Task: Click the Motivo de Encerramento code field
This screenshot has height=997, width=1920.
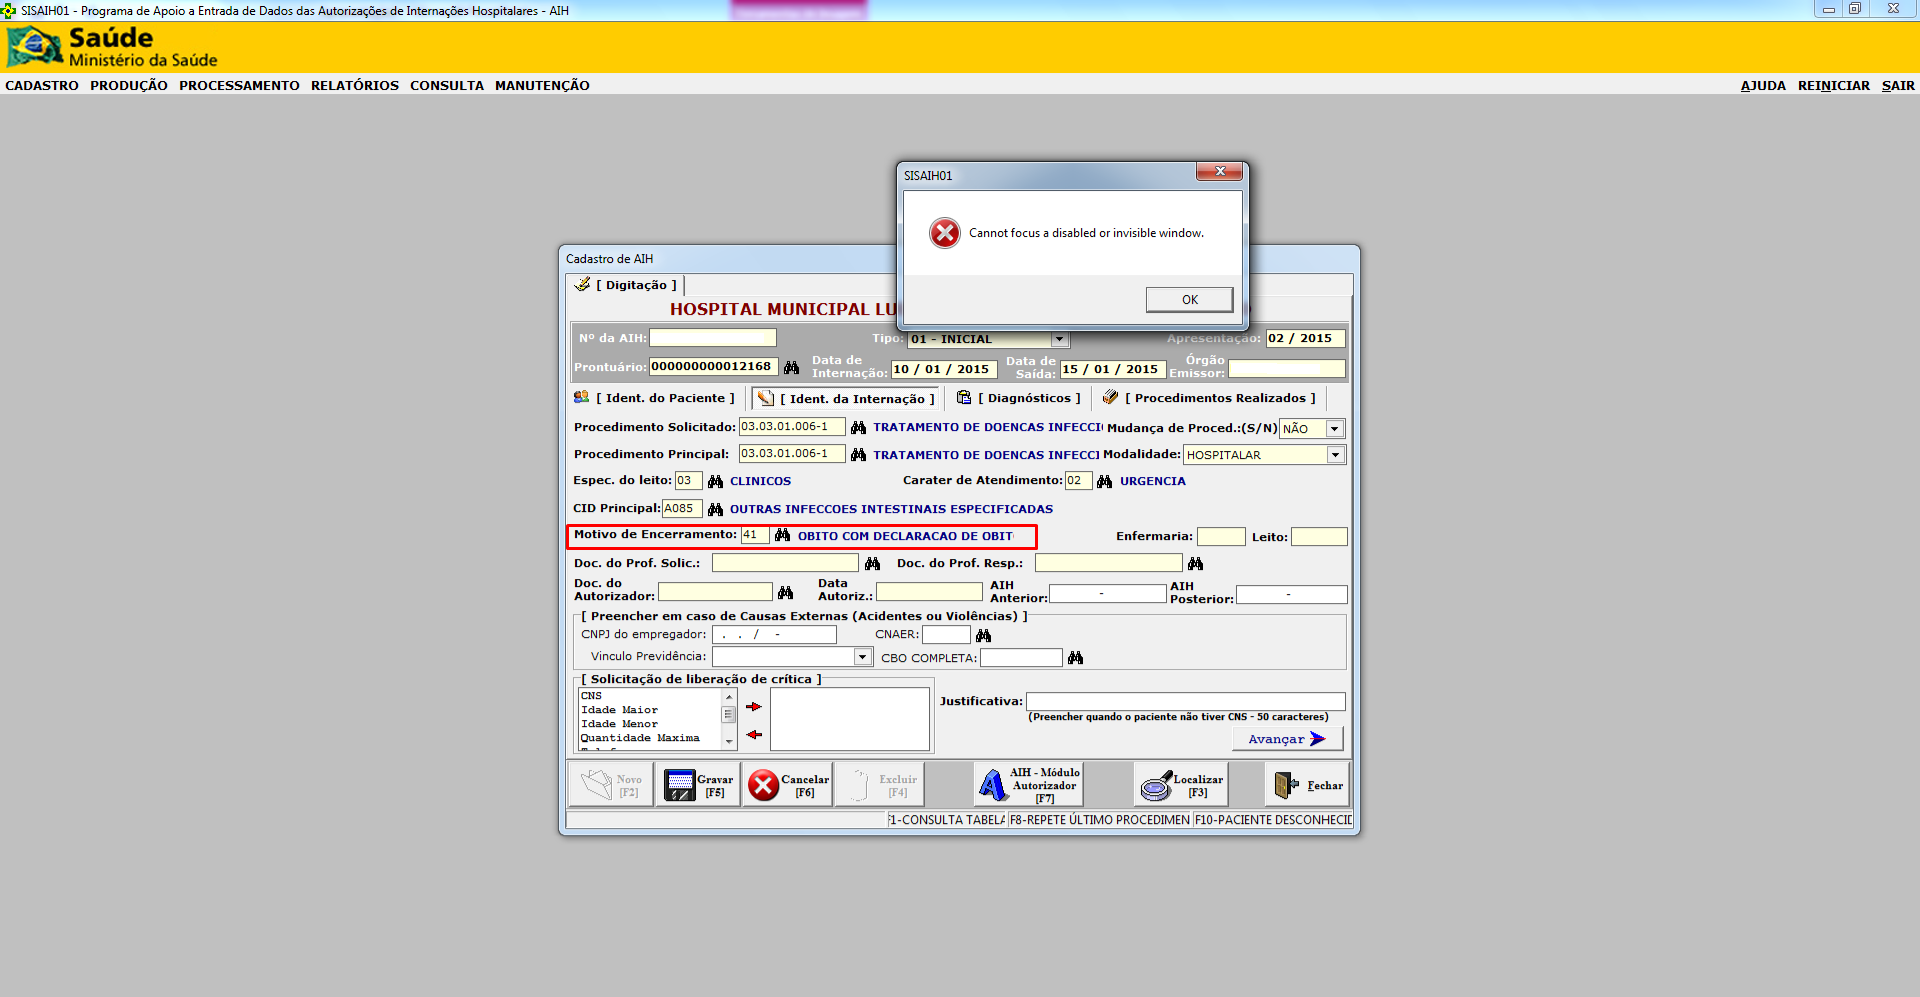Action: (x=755, y=535)
